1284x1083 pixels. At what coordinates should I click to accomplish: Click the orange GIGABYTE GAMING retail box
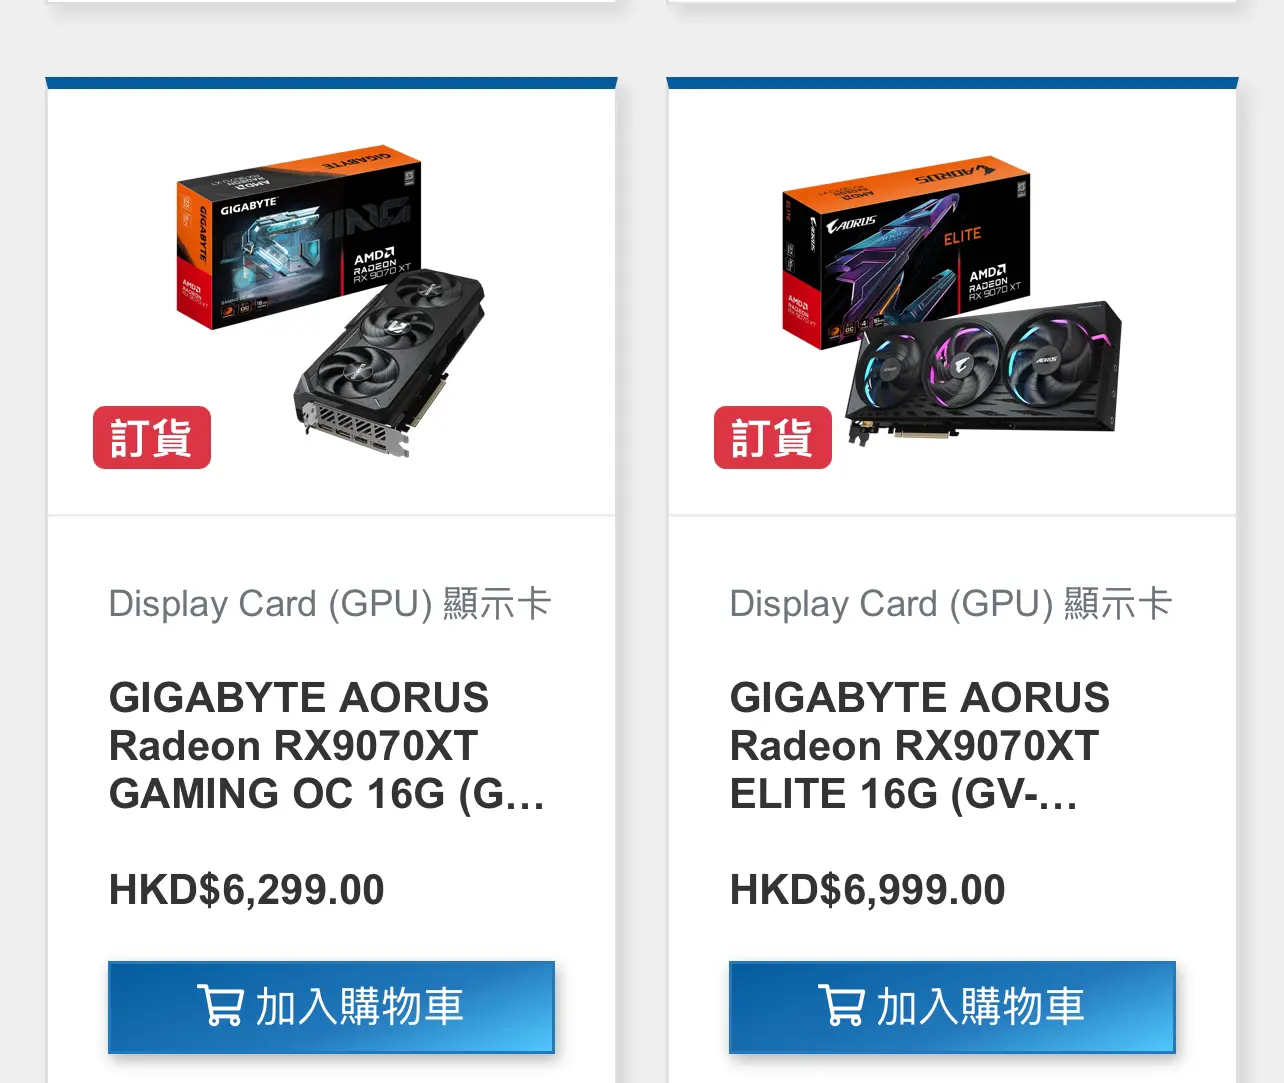coord(298,239)
